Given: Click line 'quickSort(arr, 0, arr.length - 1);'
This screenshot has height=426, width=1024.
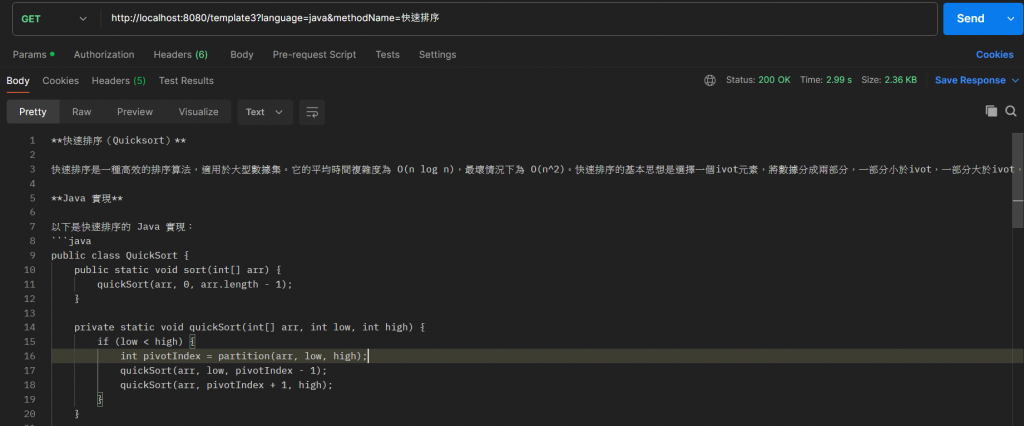Looking at the screenshot, I should [x=195, y=284].
